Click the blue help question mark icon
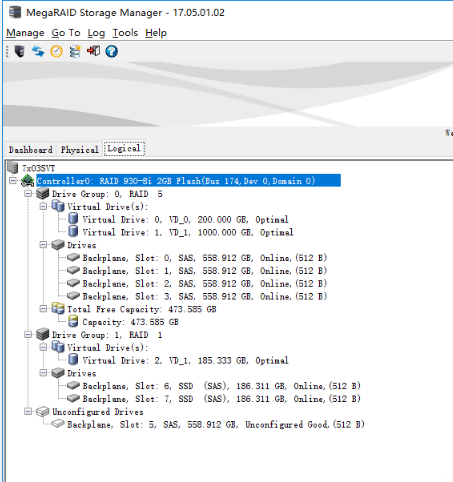The image size is (453, 482). (x=111, y=51)
